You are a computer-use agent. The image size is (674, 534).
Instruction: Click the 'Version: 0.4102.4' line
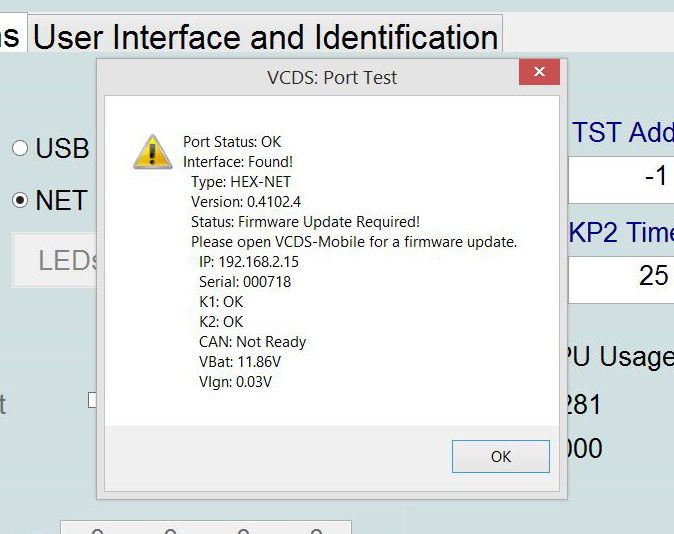246,202
